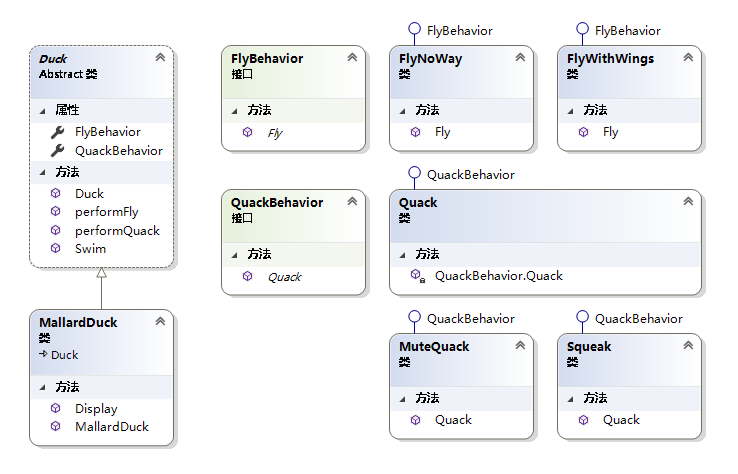Collapse the Duck class box chevron
Viewport: 738px width, 474px height.
coord(160,58)
